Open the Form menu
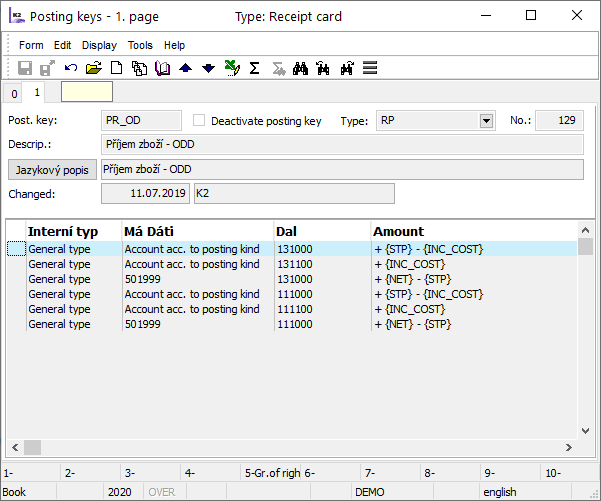Screen dimensions: 601x501 tap(31, 45)
